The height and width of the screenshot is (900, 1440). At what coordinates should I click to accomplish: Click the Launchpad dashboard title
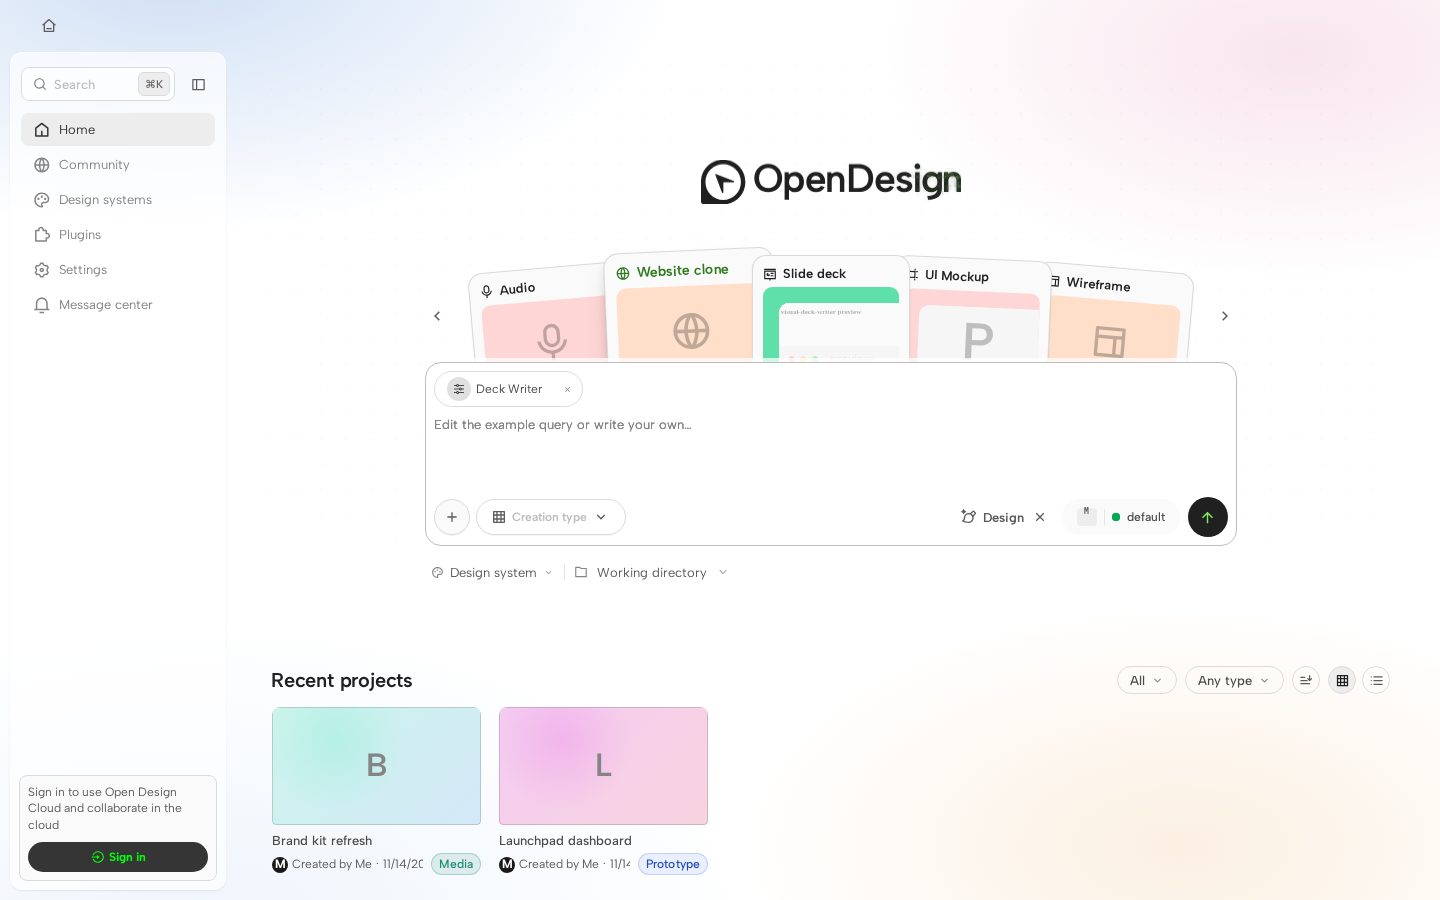click(565, 841)
